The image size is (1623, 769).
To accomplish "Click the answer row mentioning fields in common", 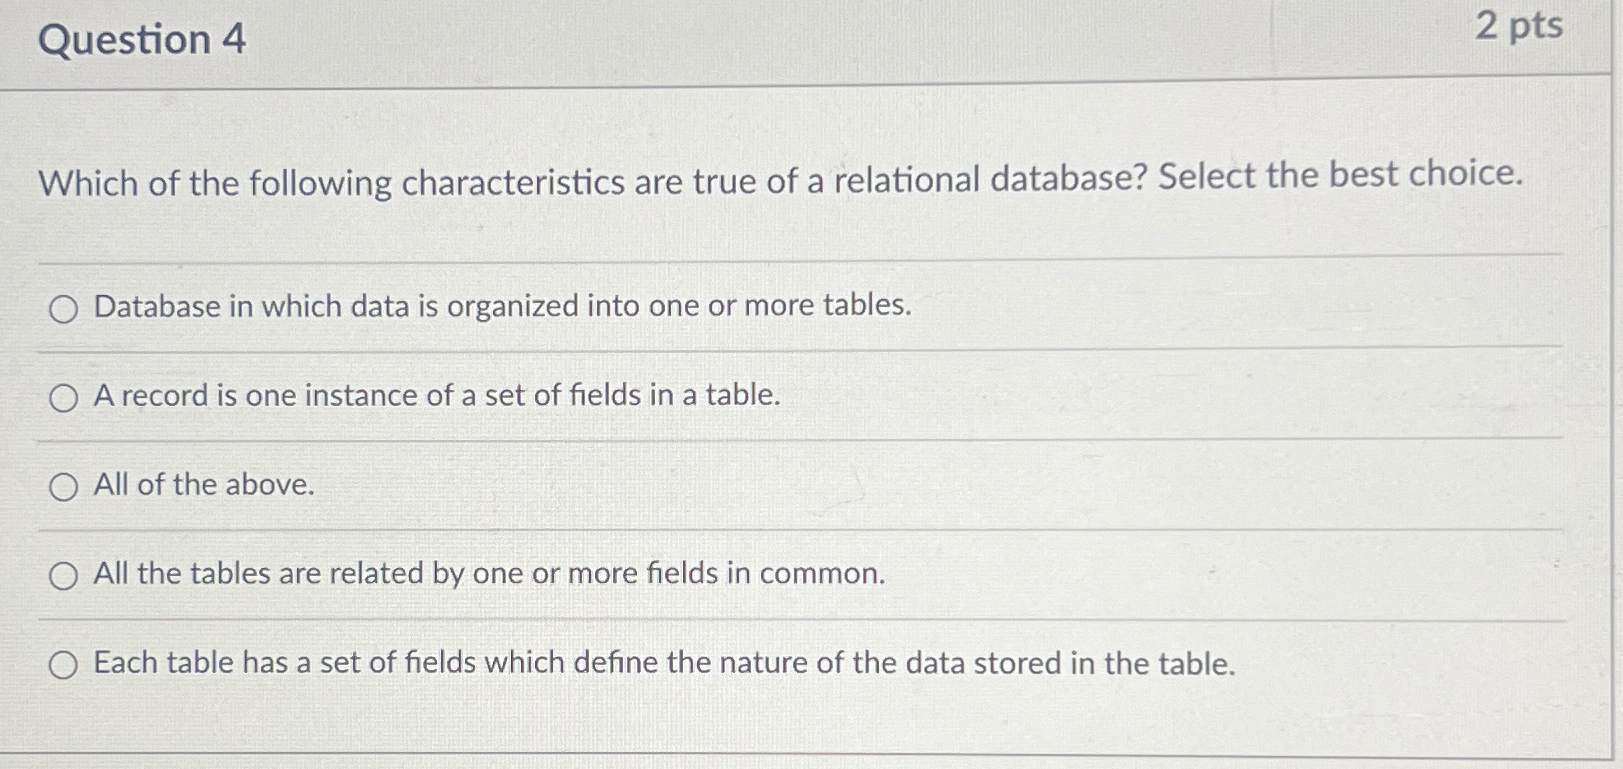I will coord(487,574).
